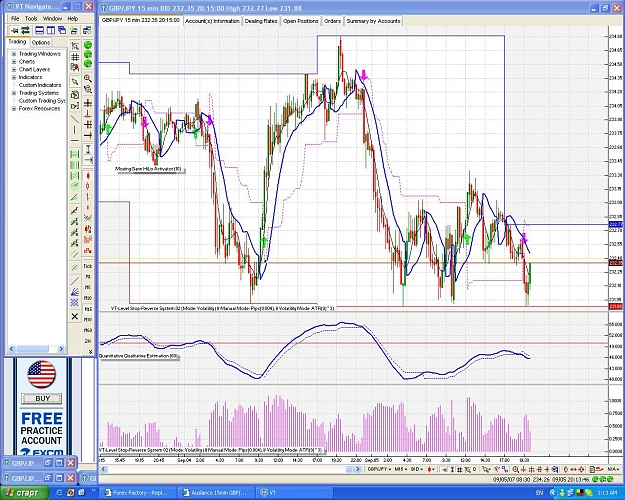Select the pointer arrow tool

click(x=75, y=82)
